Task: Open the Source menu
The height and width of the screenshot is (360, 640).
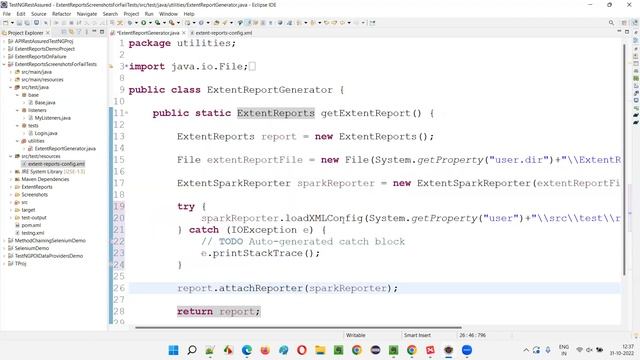Action: 39,14
